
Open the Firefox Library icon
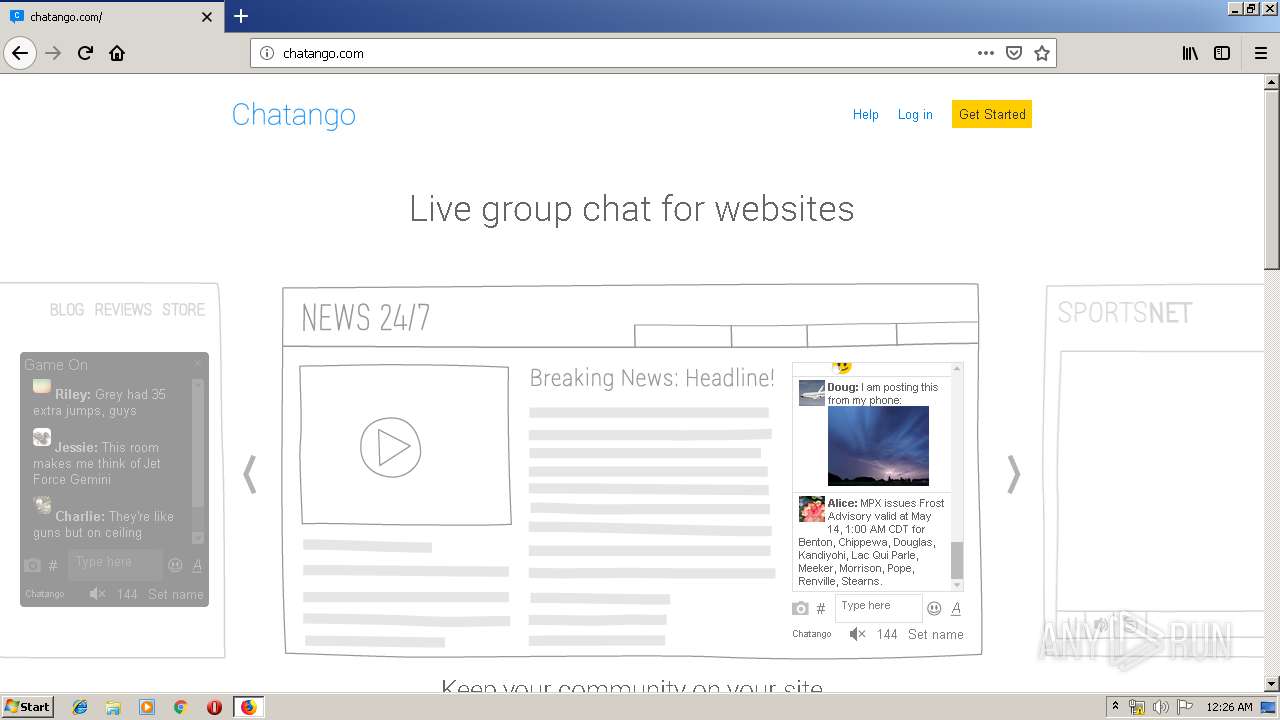pos(1190,53)
